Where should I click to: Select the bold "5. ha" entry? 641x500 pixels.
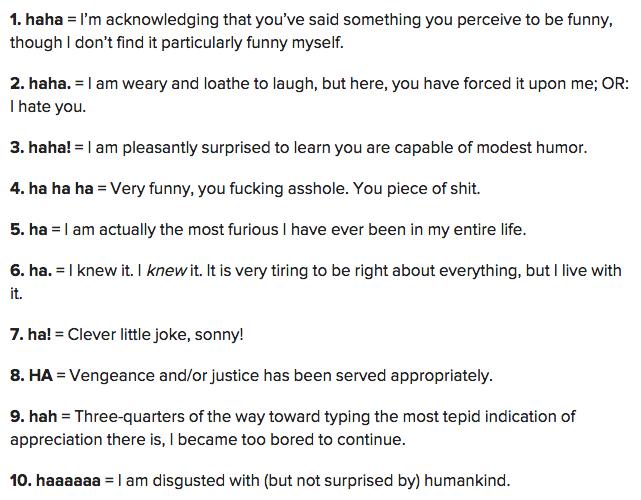(29, 229)
